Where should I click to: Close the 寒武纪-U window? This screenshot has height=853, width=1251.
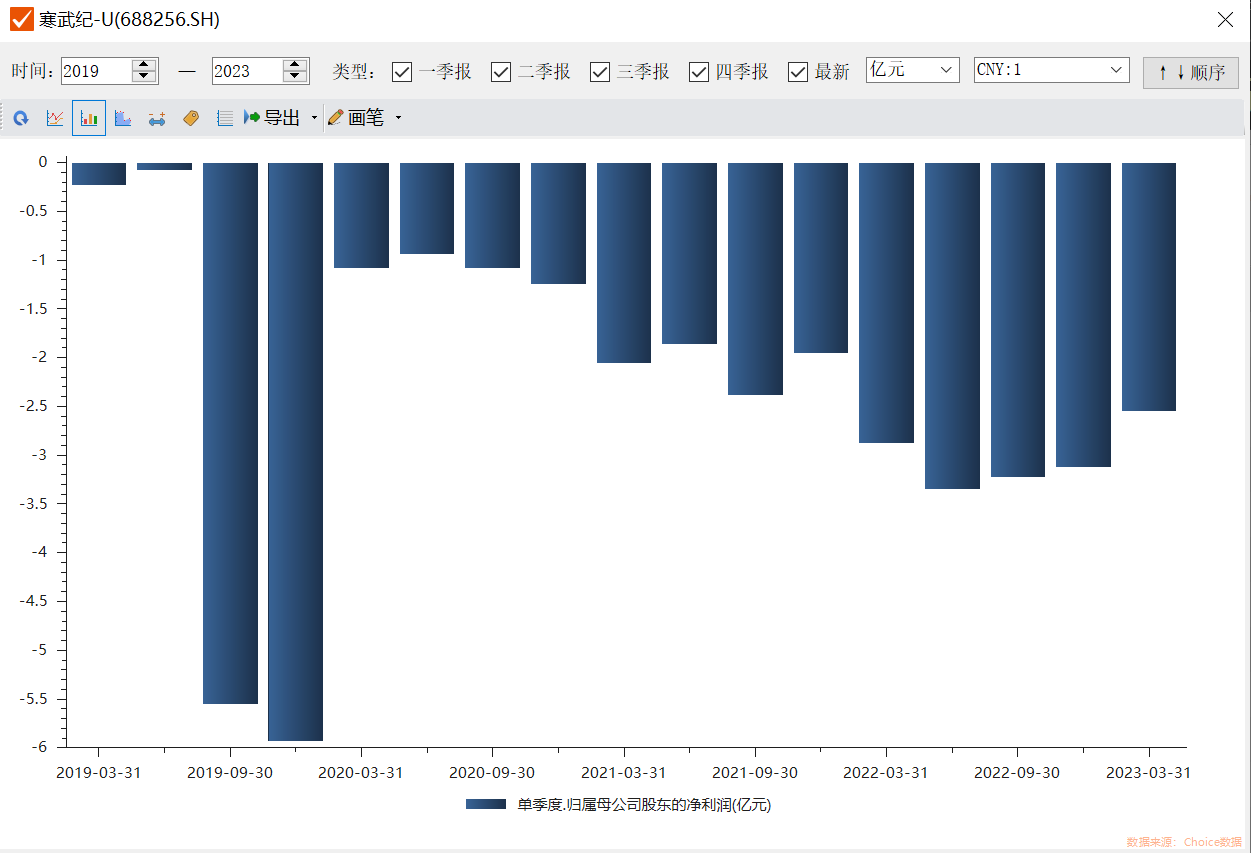pos(1225,19)
